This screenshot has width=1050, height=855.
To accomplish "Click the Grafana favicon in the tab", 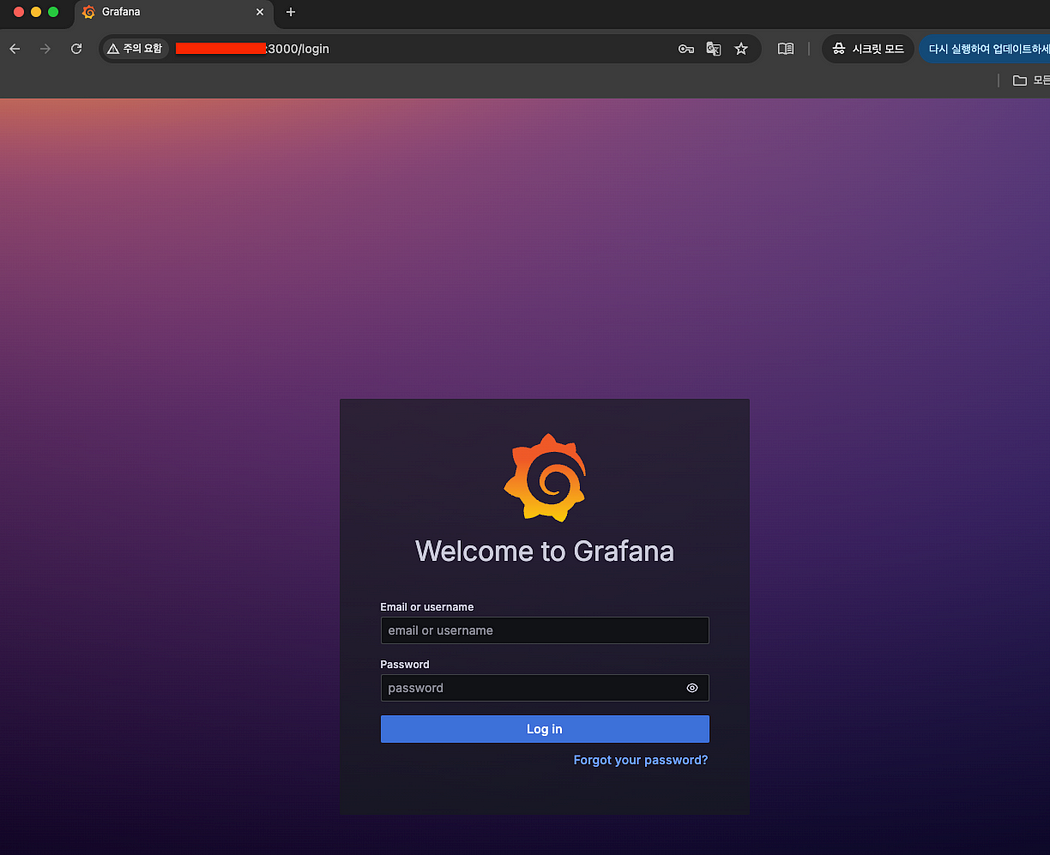I will click(88, 12).
